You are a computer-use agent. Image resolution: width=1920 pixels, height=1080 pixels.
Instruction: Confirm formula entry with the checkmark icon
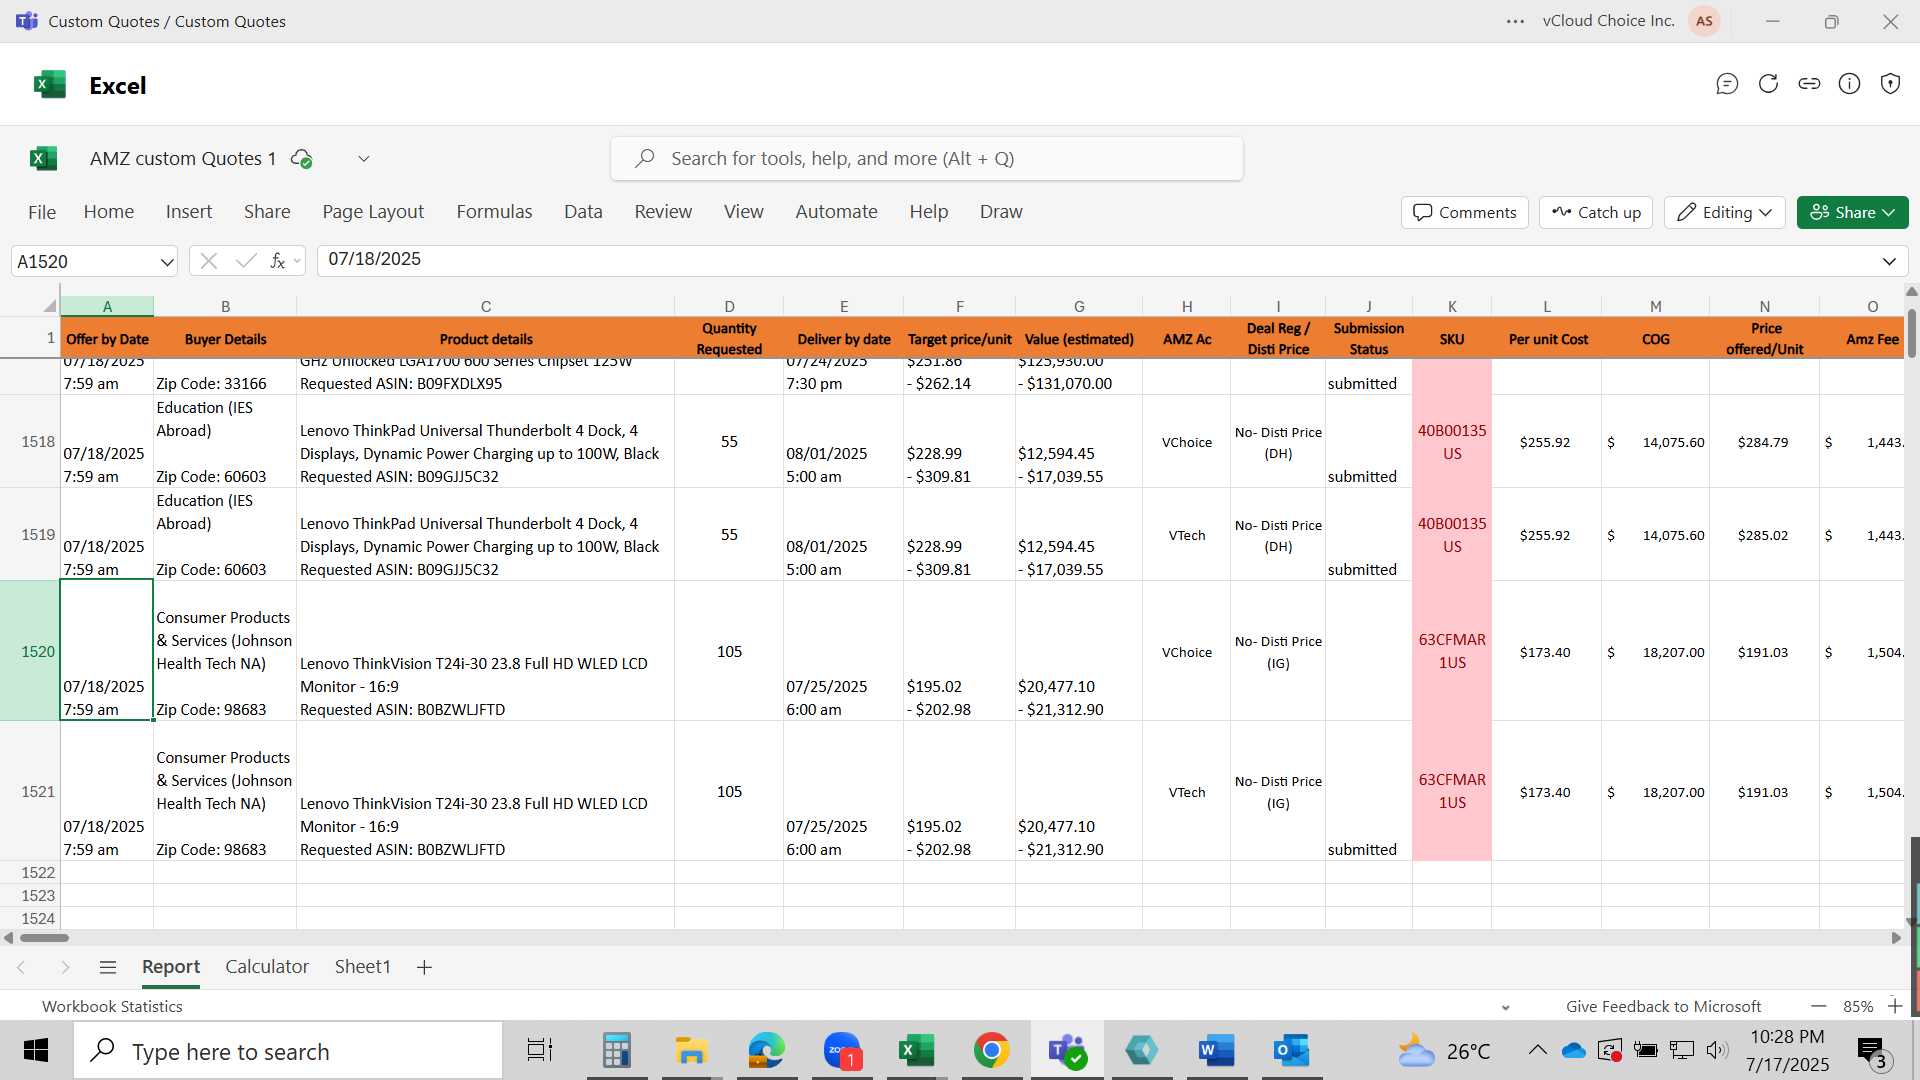[x=245, y=261]
